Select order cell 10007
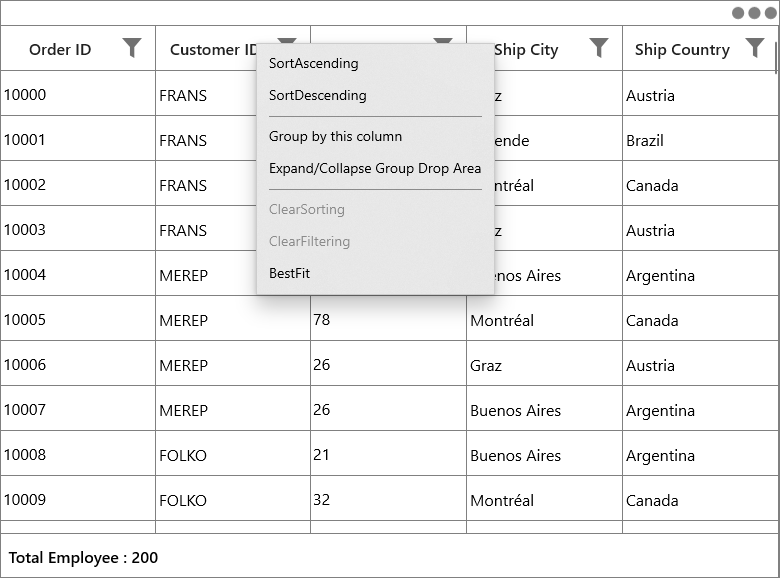The image size is (780, 578). [x=78, y=408]
